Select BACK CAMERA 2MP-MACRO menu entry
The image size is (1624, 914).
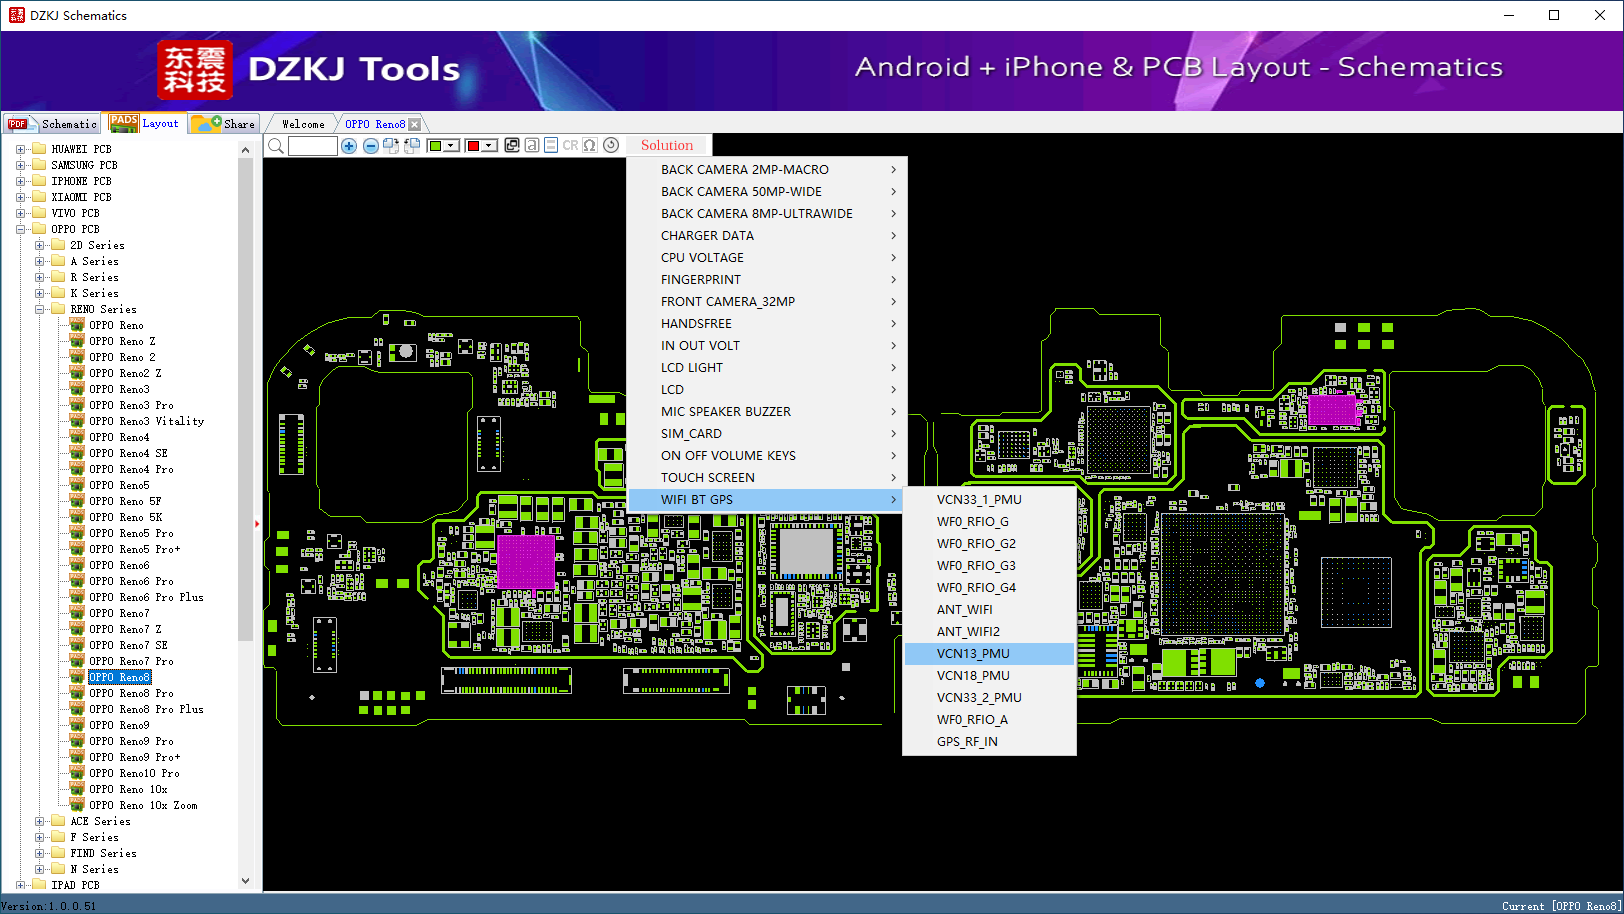tap(767, 170)
